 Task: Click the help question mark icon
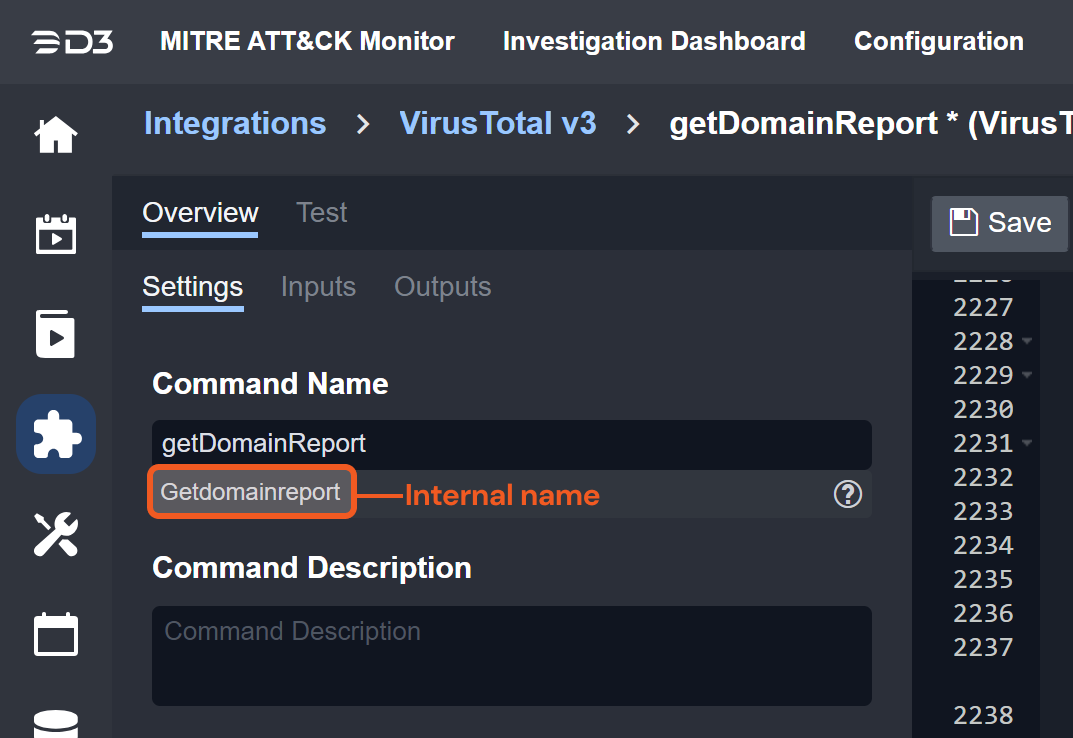click(x=847, y=493)
